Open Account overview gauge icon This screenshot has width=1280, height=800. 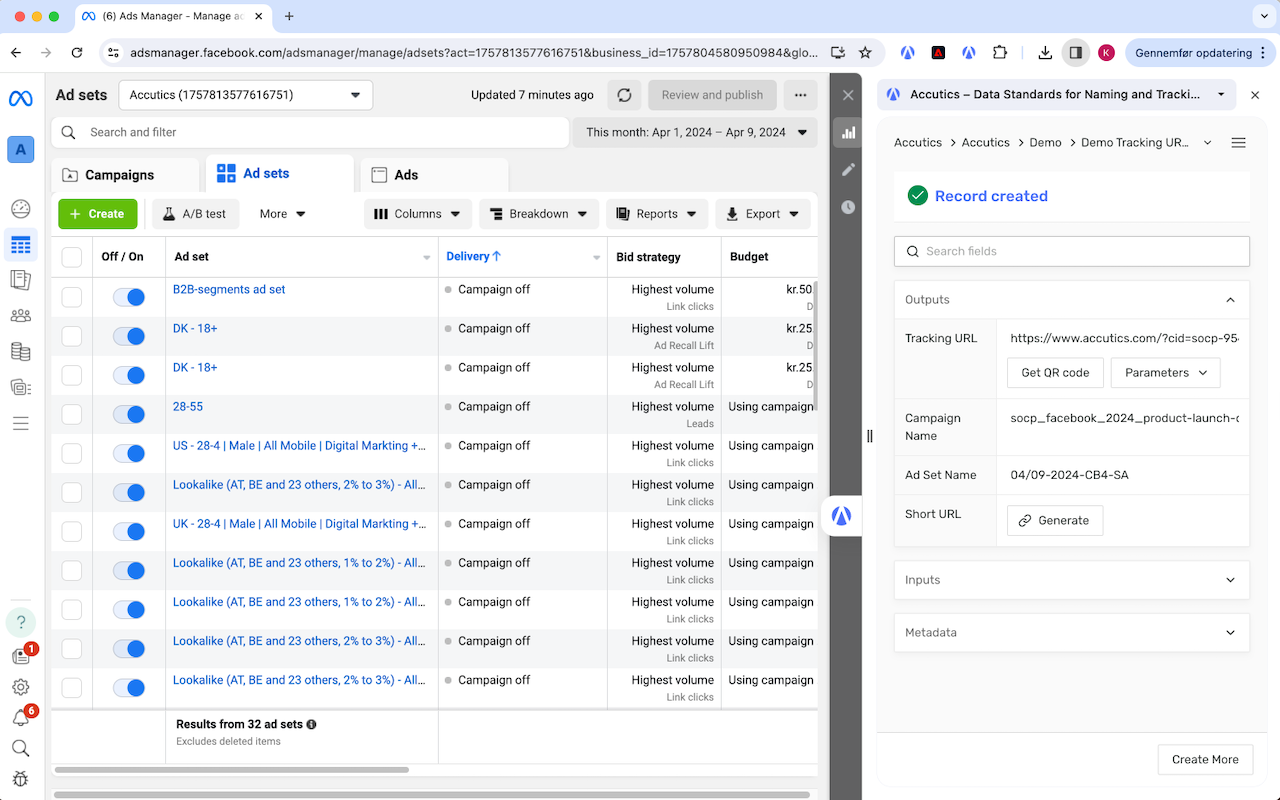coord(21,209)
